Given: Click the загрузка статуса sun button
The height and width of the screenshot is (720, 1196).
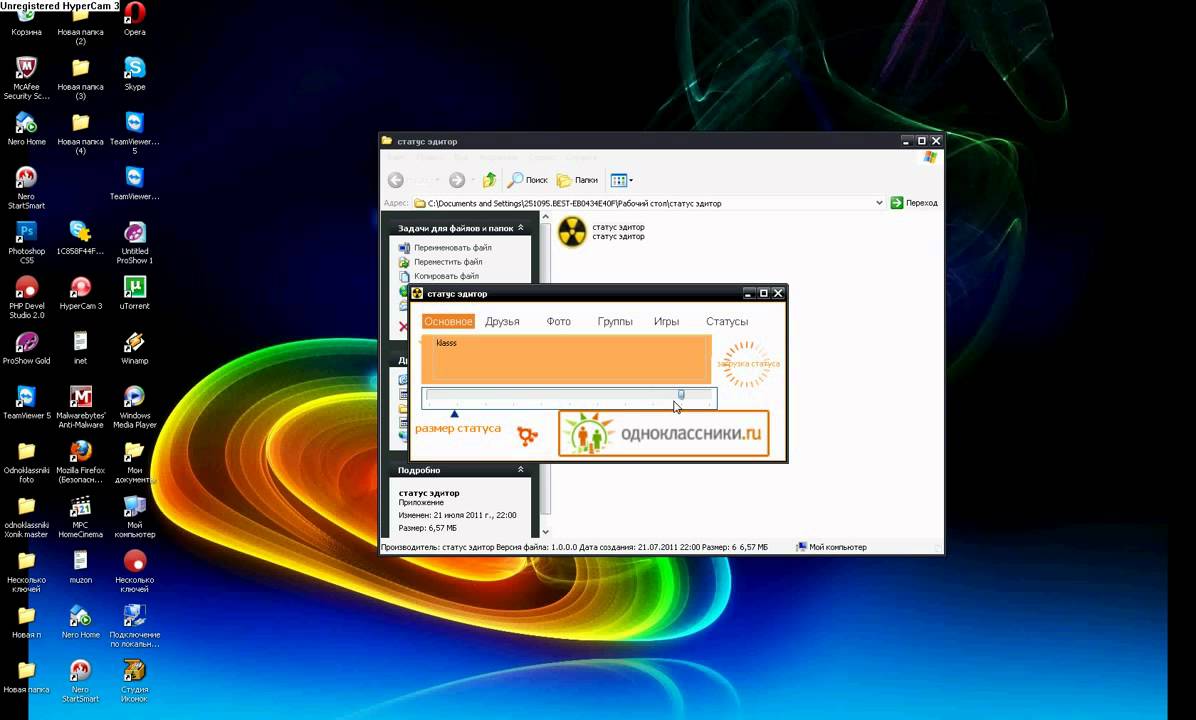Looking at the screenshot, I should click(x=748, y=364).
